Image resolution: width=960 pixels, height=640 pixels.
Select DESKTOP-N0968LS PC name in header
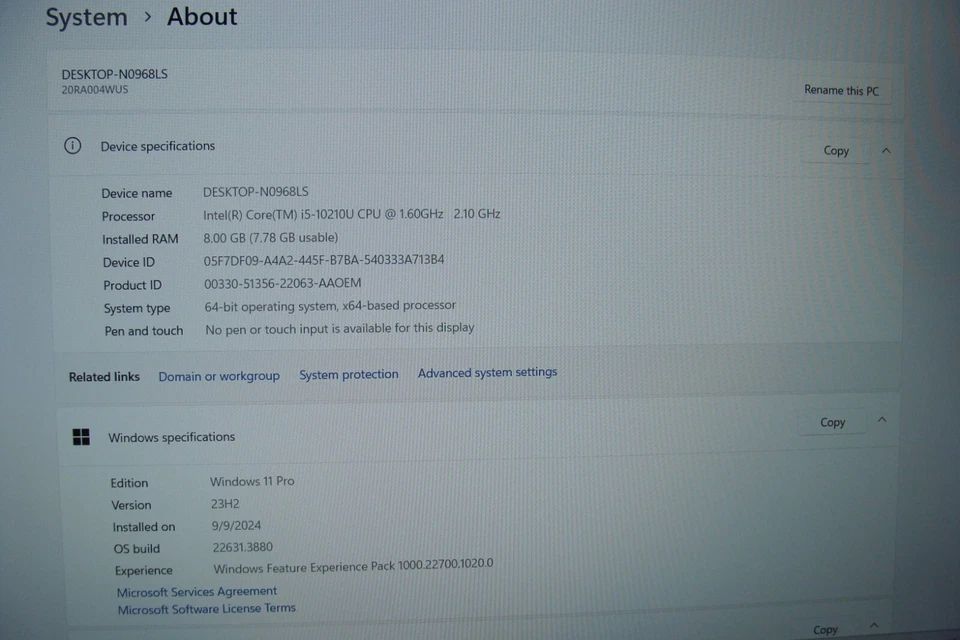click(x=114, y=74)
